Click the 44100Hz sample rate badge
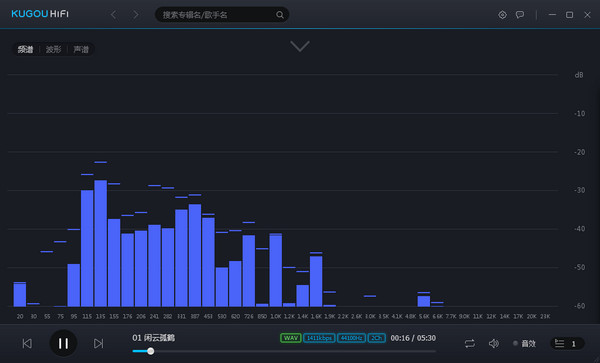The image size is (600, 363). point(351,338)
